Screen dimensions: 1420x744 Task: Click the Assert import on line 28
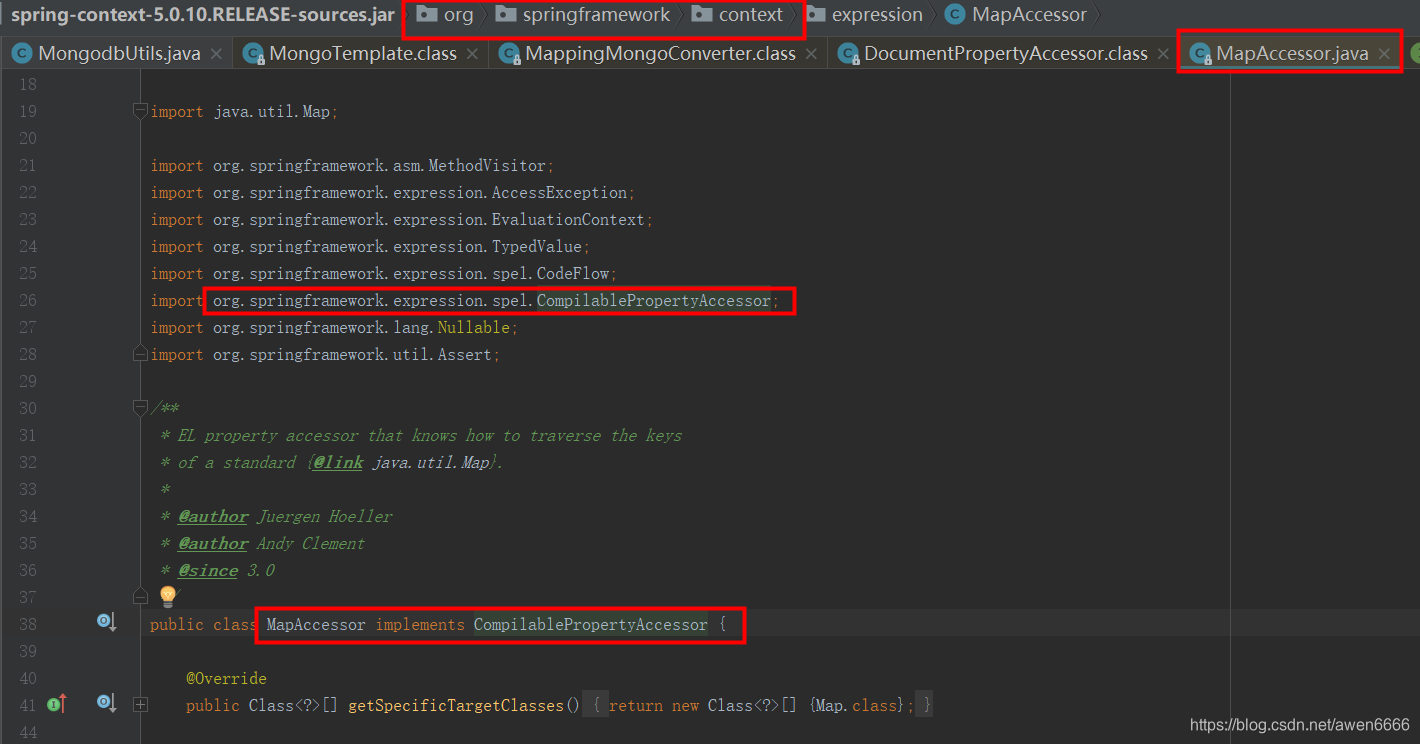coord(325,355)
